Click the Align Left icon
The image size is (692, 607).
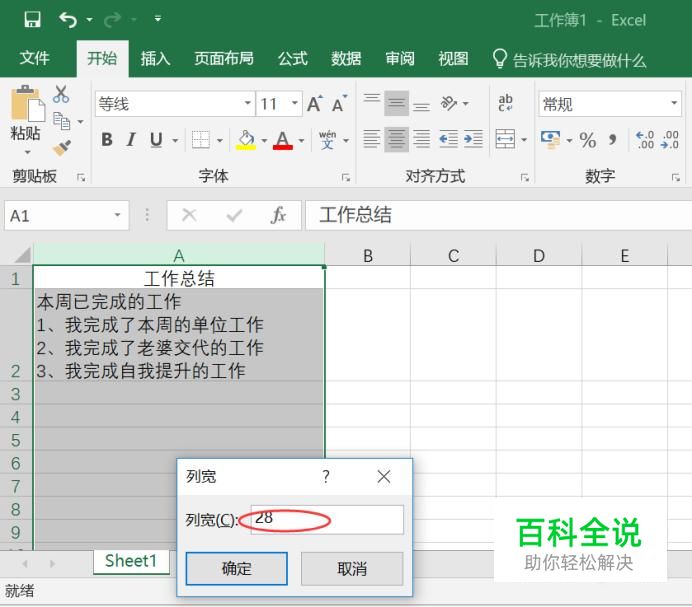372,139
